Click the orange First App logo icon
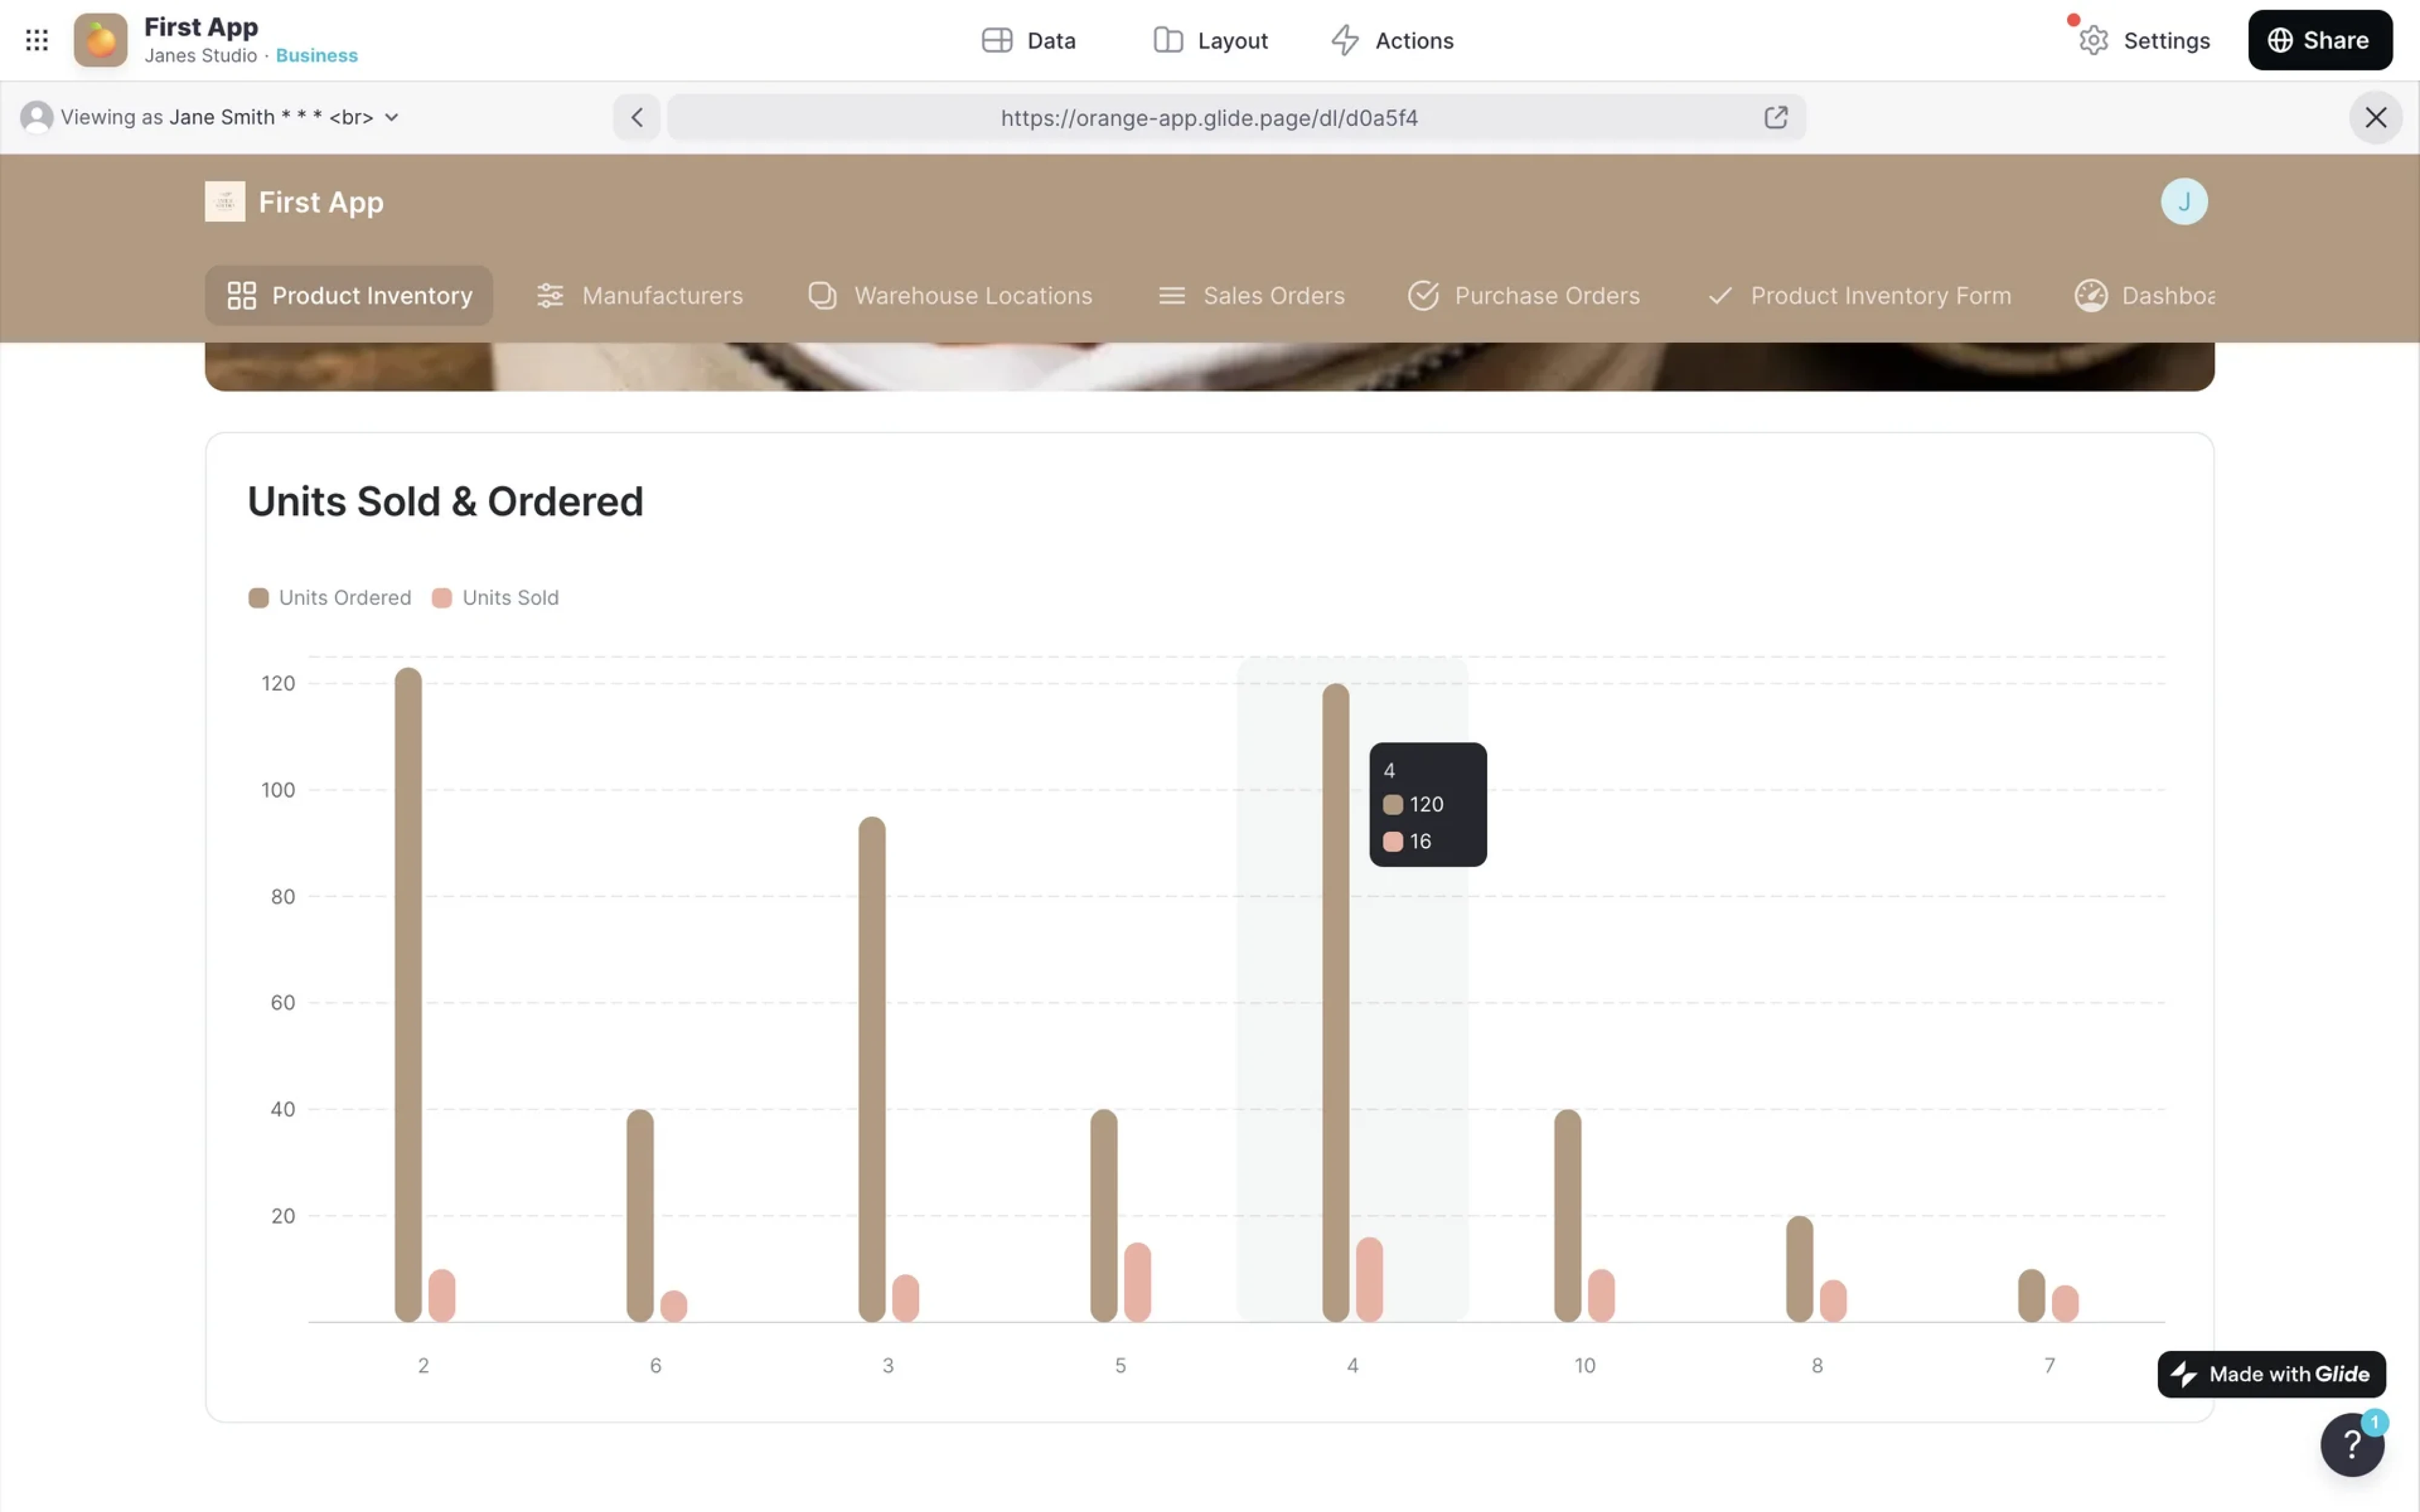 [101, 40]
